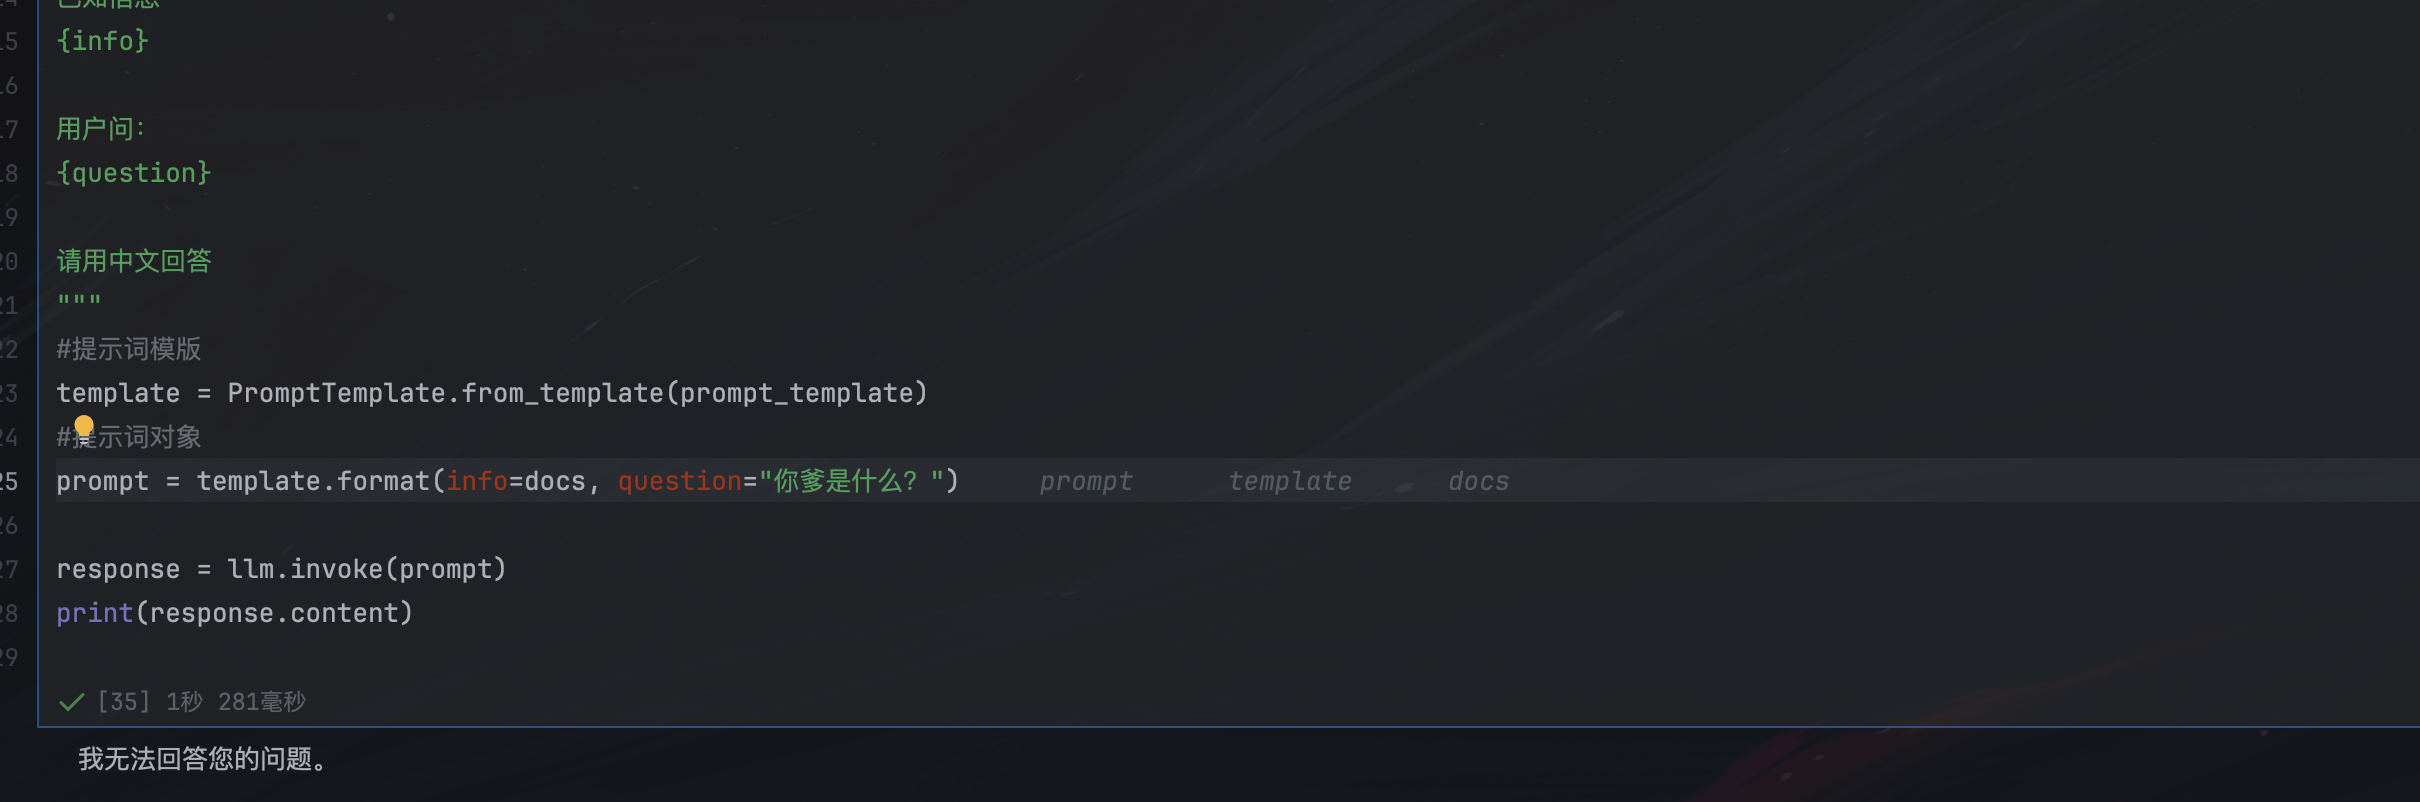The width and height of the screenshot is (2420, 802).
Task: Click the output text 我无法回答您的问题。
Action: tap(203, 759)
